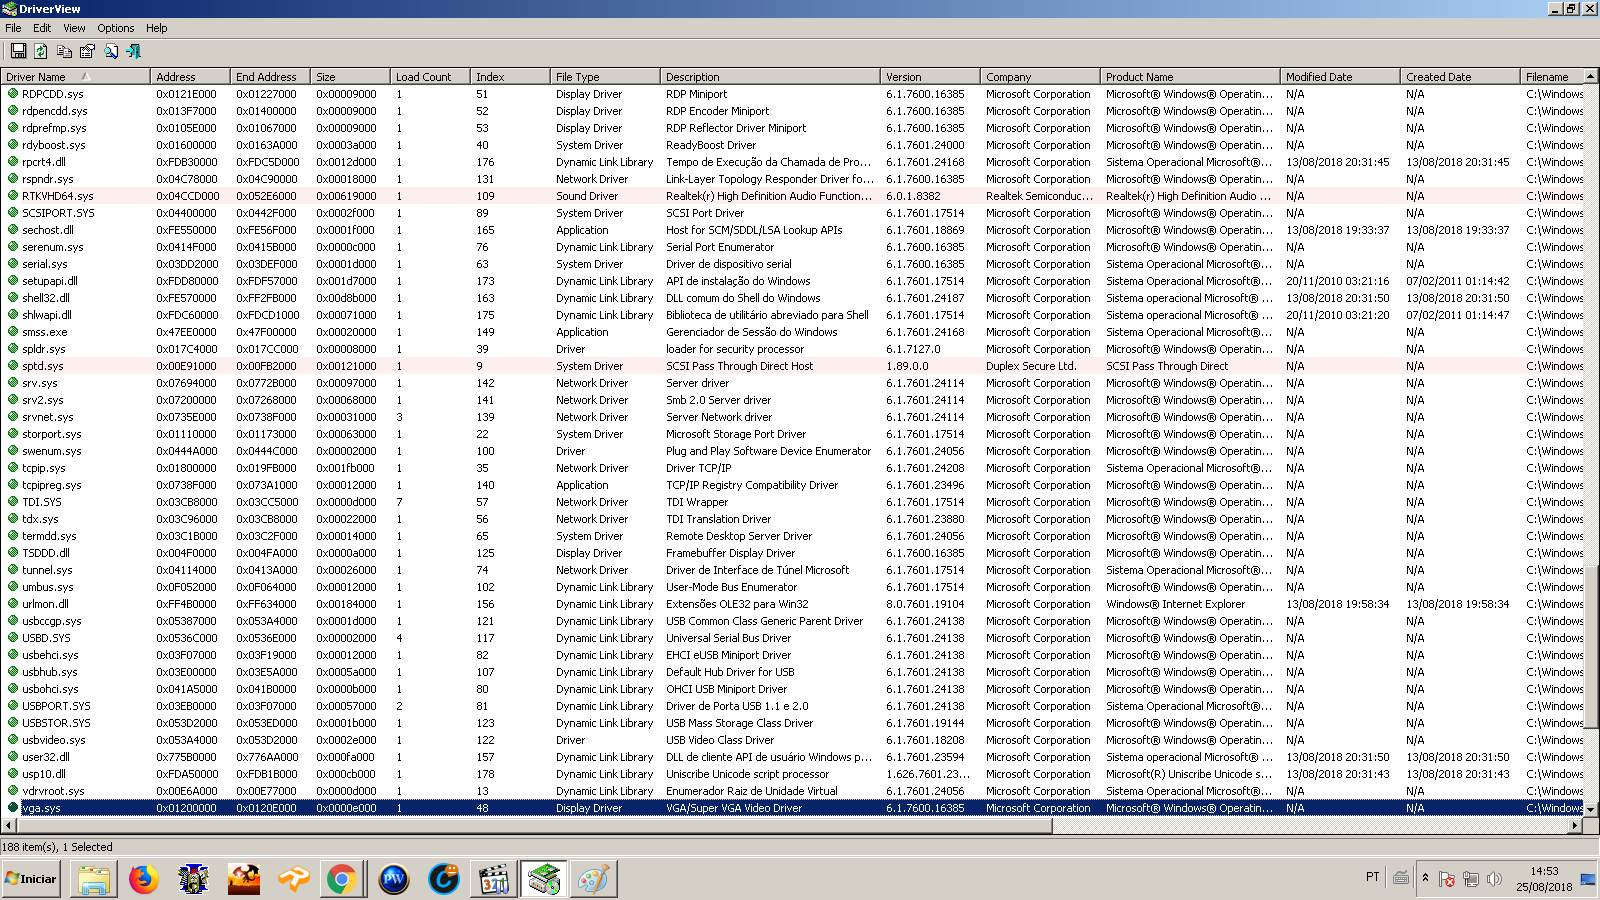This screenshot has height=900, width=1600.
Task: Select the shell32.dll driver name
Action: (x=46, y=298)
